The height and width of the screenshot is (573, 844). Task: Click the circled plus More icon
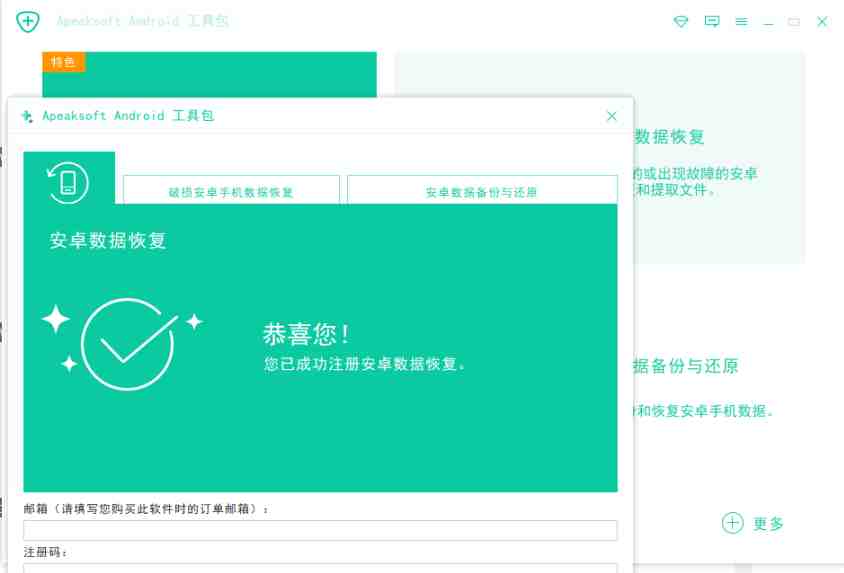[732, 522]
